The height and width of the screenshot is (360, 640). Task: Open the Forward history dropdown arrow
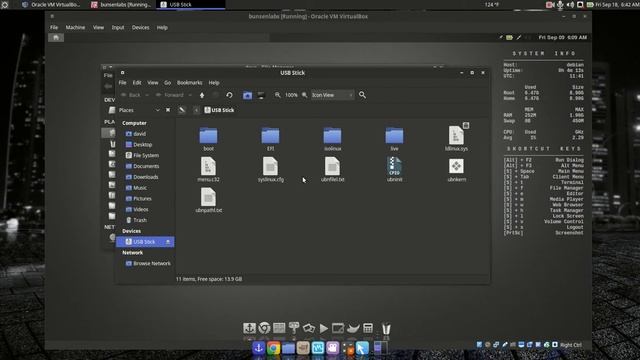pyautogui.click(x=190, y=95)
